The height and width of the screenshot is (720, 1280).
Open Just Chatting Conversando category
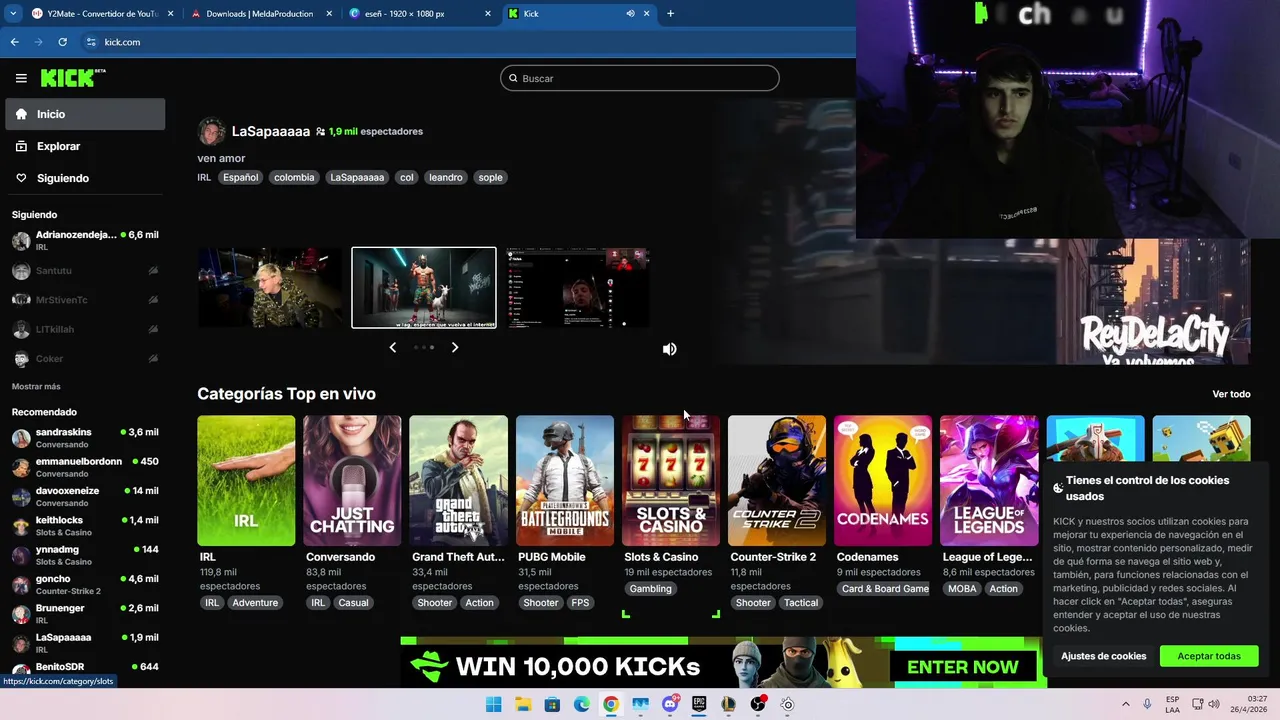(x=352, y=481)
